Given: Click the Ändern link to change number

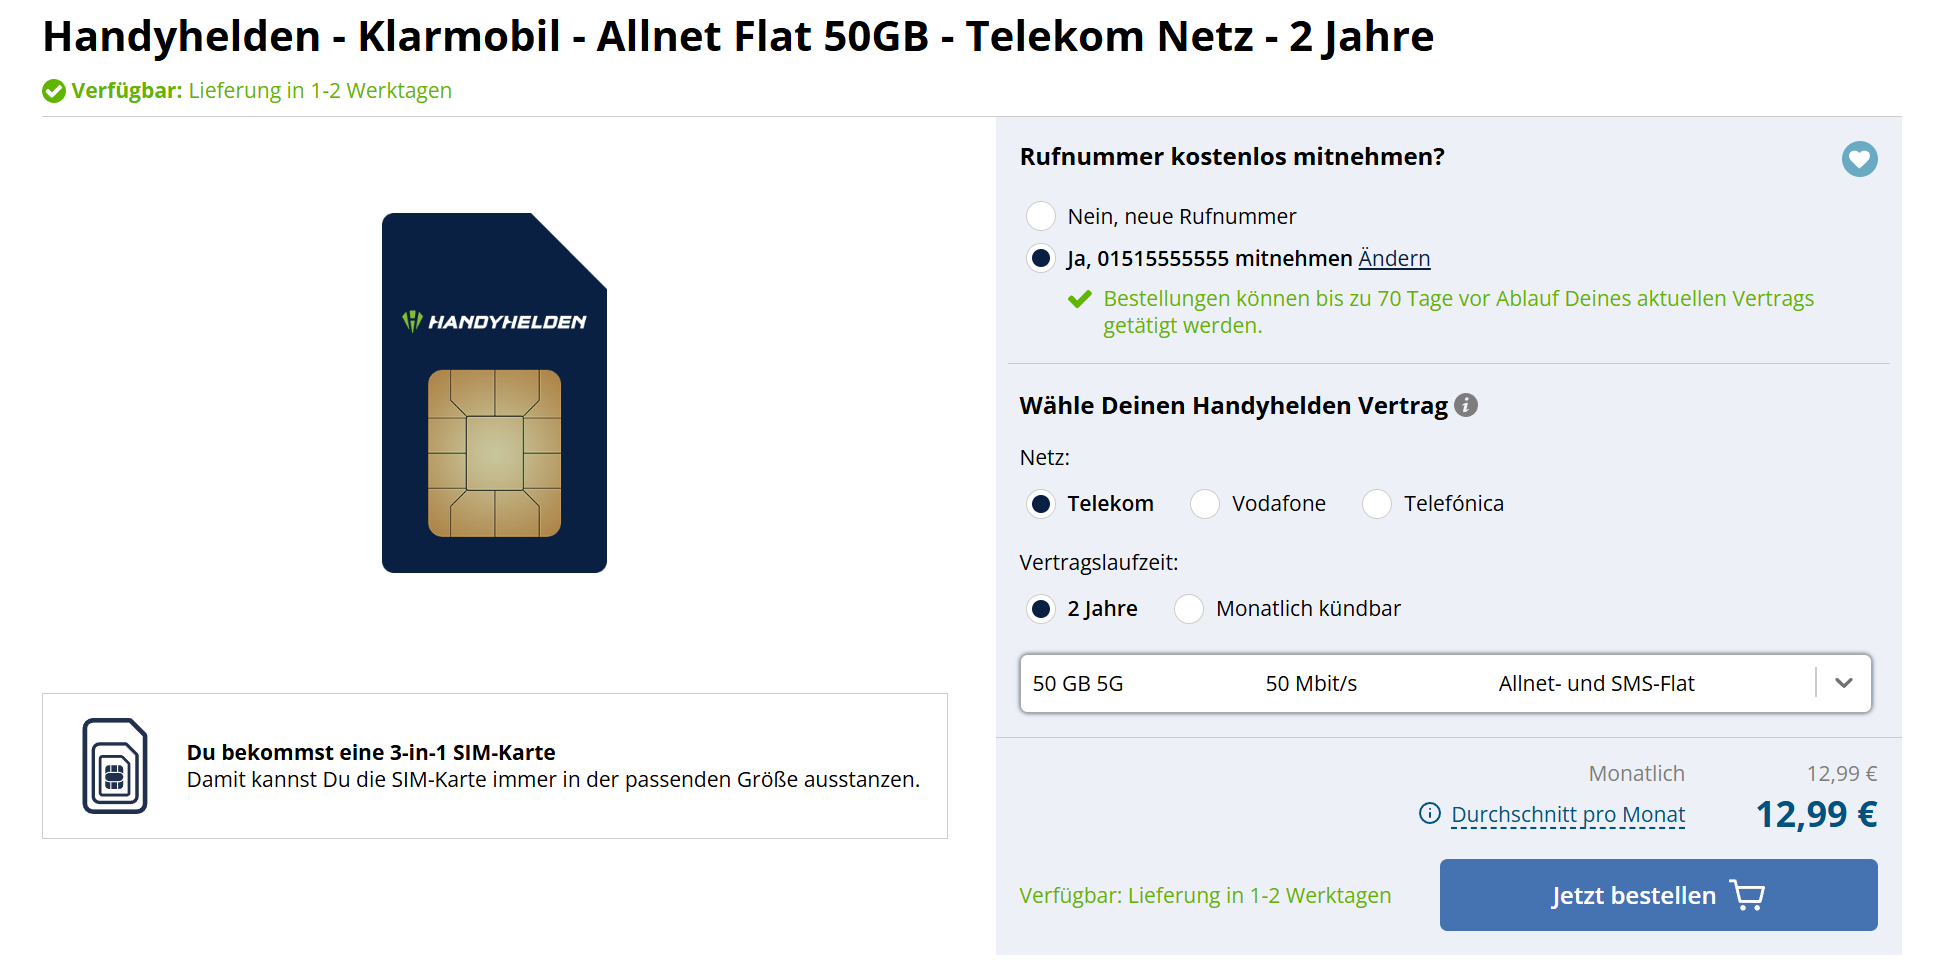Looking at the screenshot, I should point(1394,258).
